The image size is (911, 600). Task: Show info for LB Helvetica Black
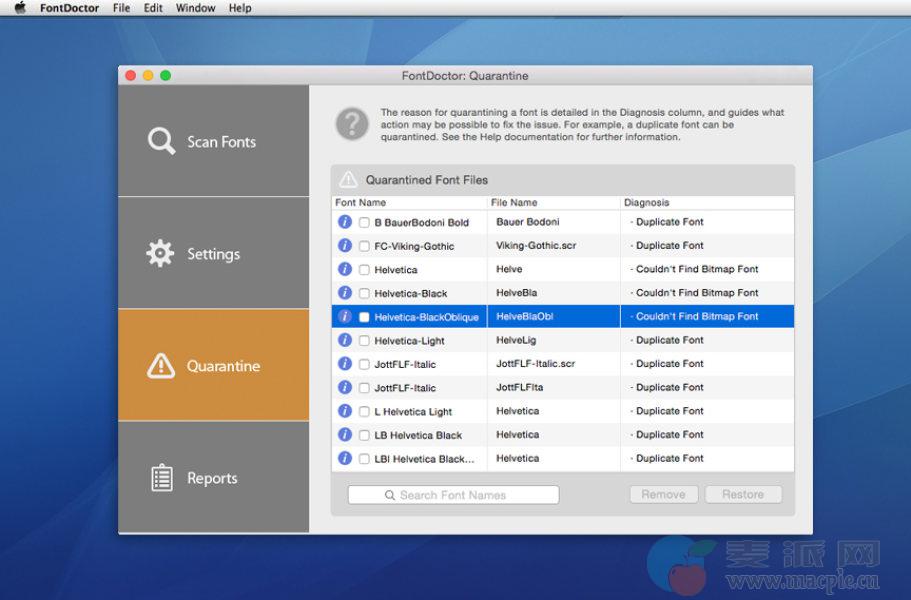(x=345, y=435)
